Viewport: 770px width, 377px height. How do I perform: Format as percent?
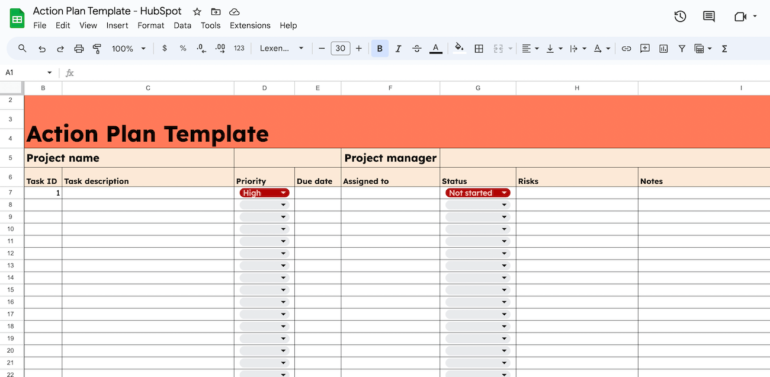point(183,49)
